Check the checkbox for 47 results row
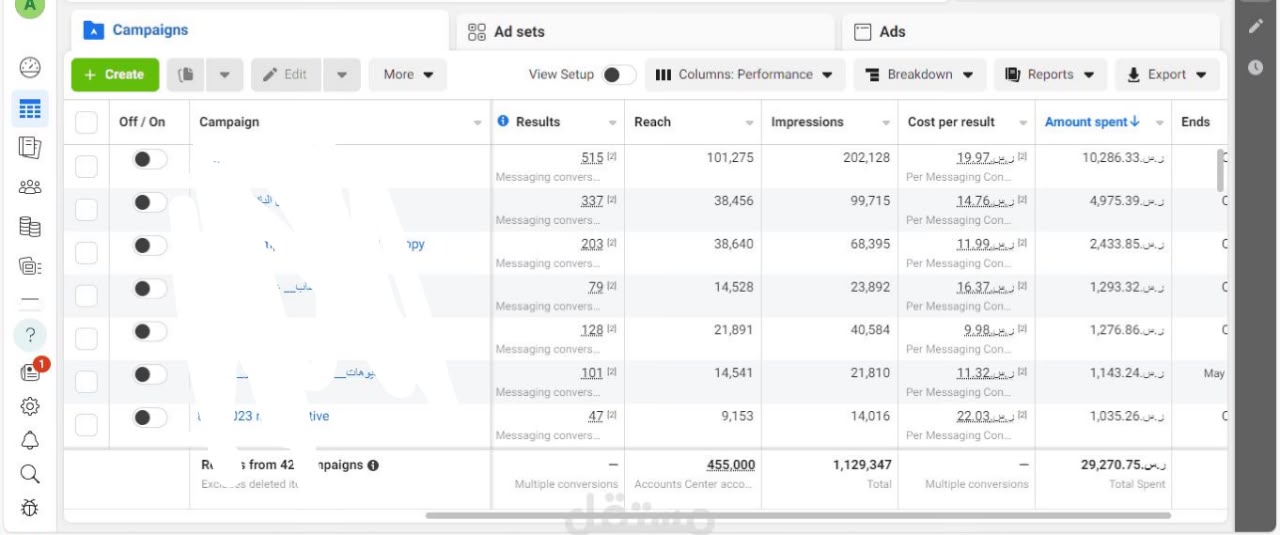Screen dimensions: 1280x535 (x=87, y=425)
